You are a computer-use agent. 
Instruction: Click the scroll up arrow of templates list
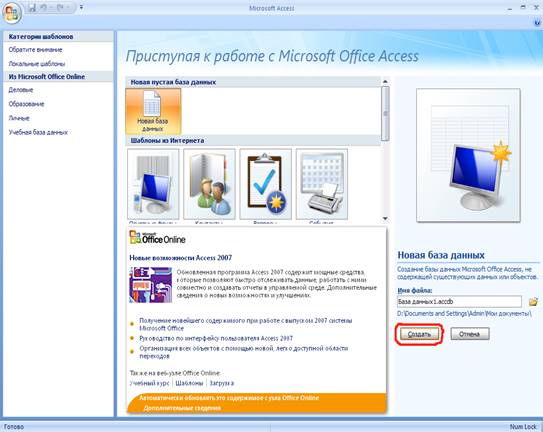[385, 81]
